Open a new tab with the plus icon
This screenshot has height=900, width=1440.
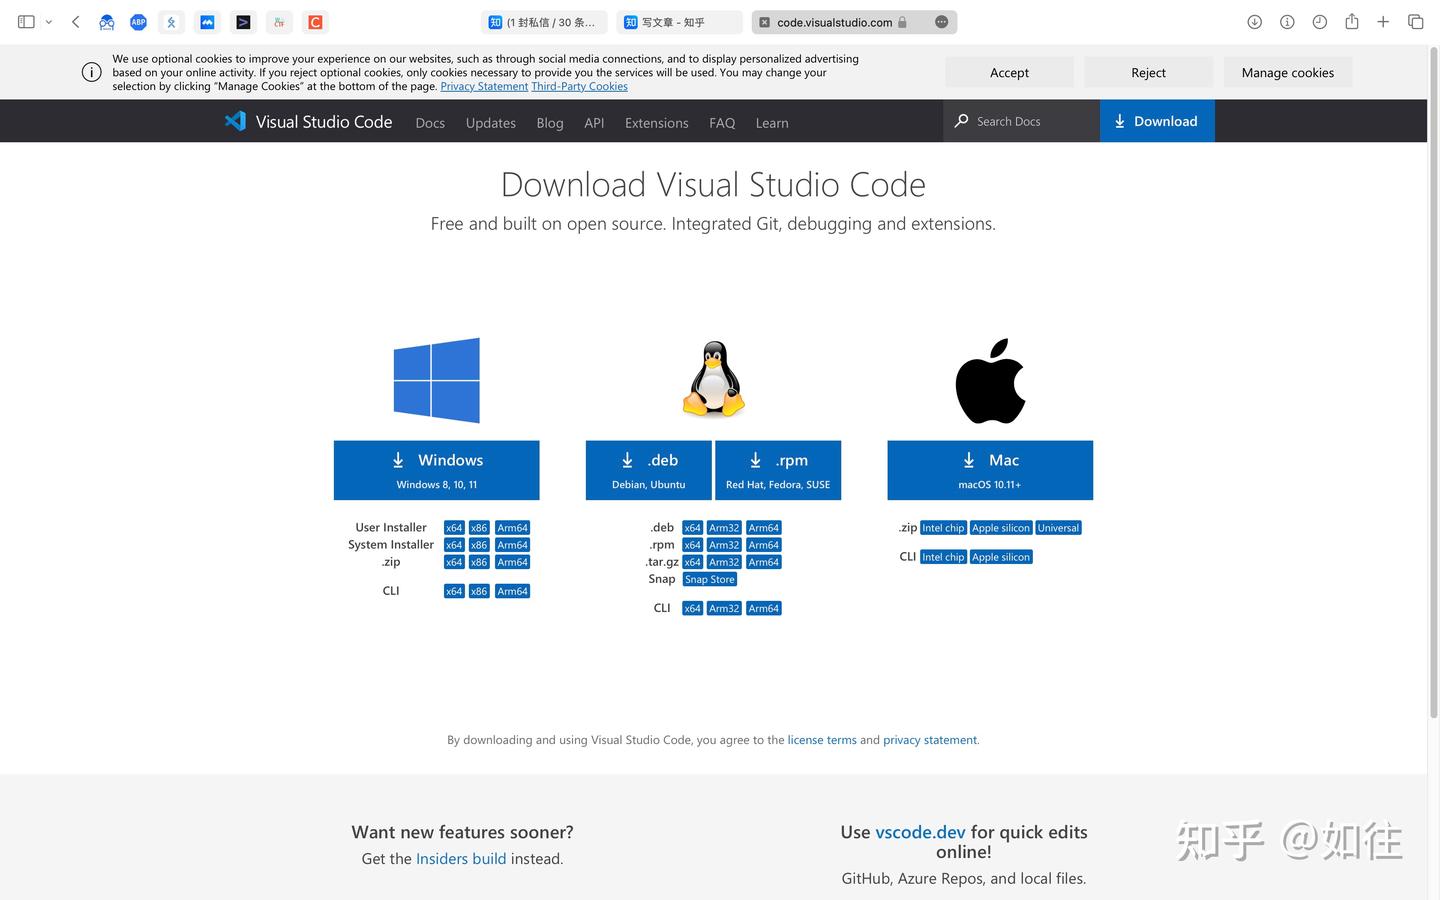pyautogui.click(x=1383, y=21)
